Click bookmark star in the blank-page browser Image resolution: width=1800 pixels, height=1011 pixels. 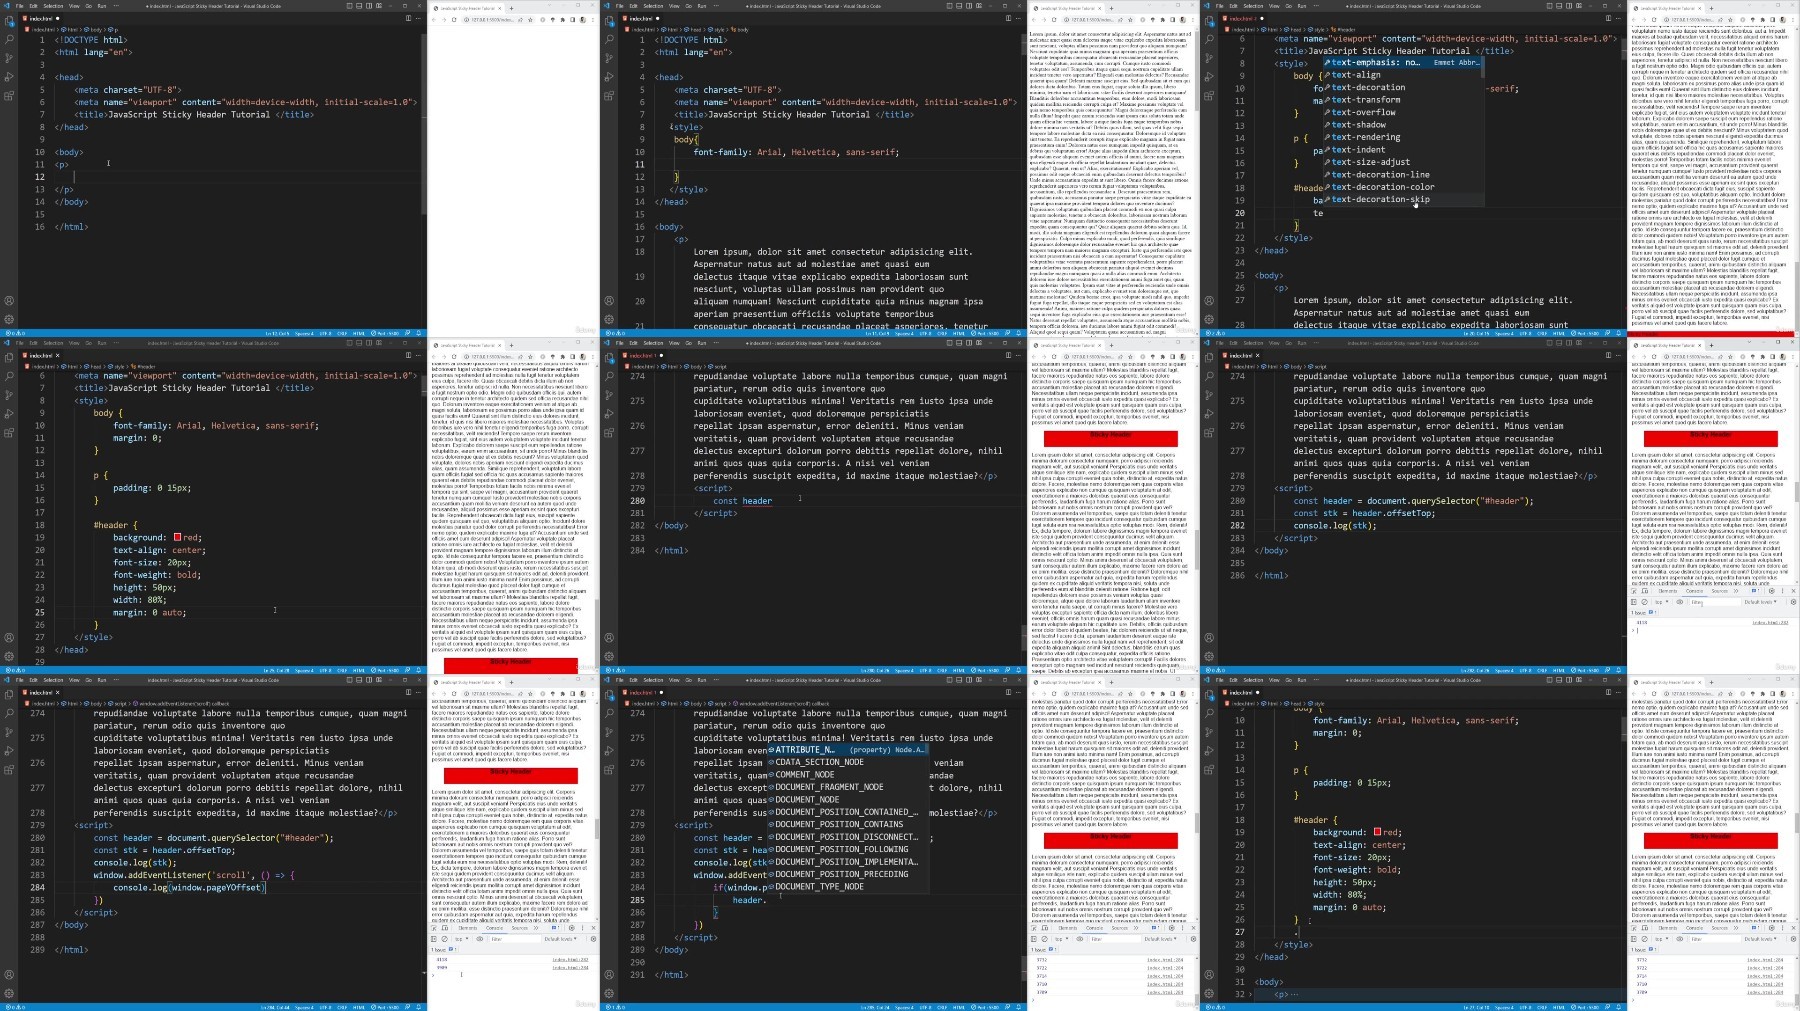coord(530,20)
